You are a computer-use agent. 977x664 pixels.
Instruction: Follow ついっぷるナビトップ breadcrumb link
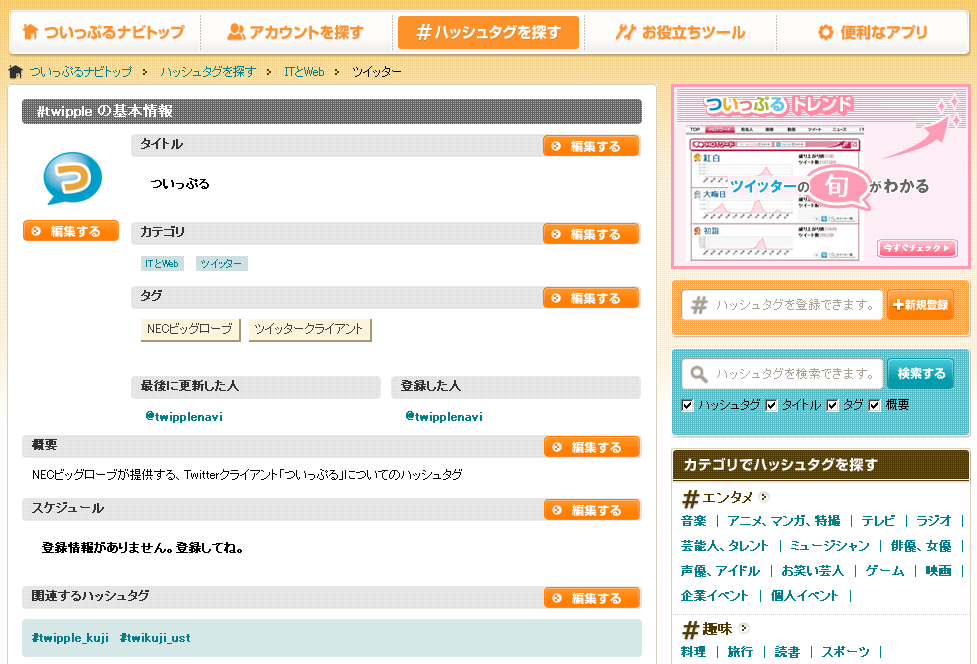coord(81,72)
